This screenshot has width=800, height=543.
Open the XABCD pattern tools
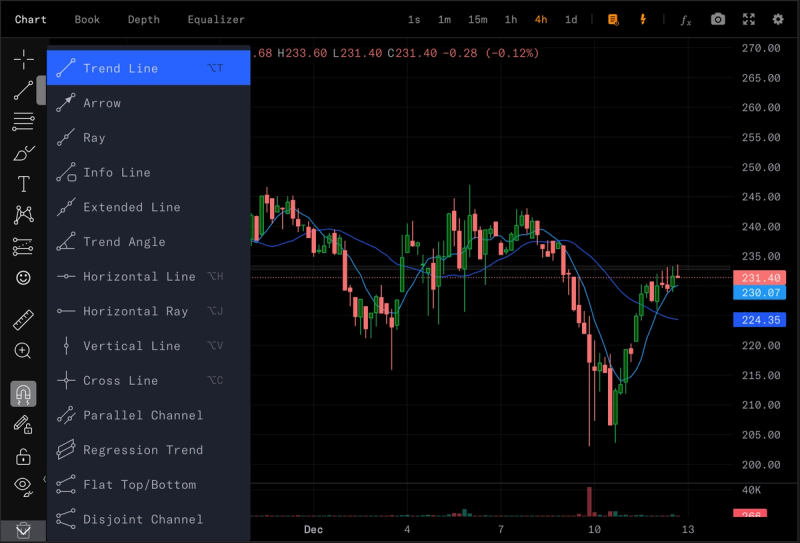tap(23, 215)
